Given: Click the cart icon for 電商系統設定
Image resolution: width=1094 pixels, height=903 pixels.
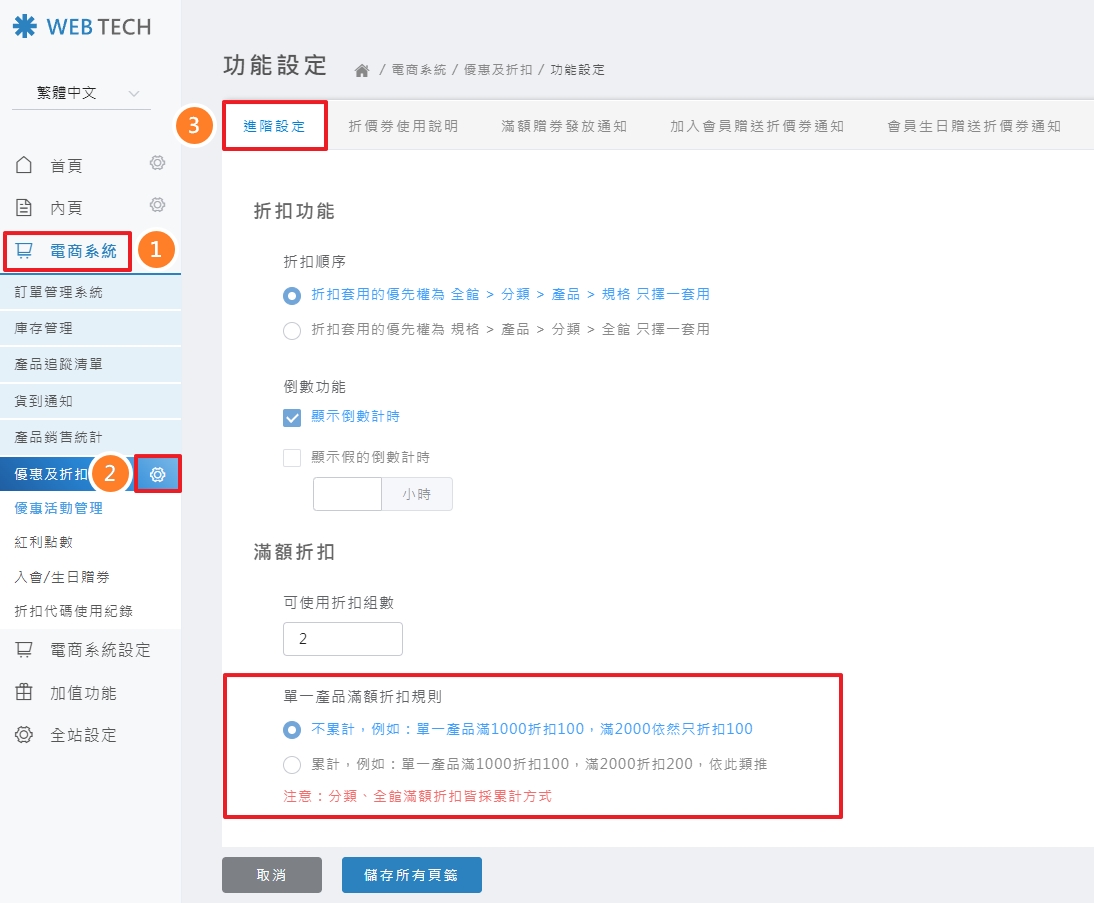Looking at the screenshot, I should point(25,650).
